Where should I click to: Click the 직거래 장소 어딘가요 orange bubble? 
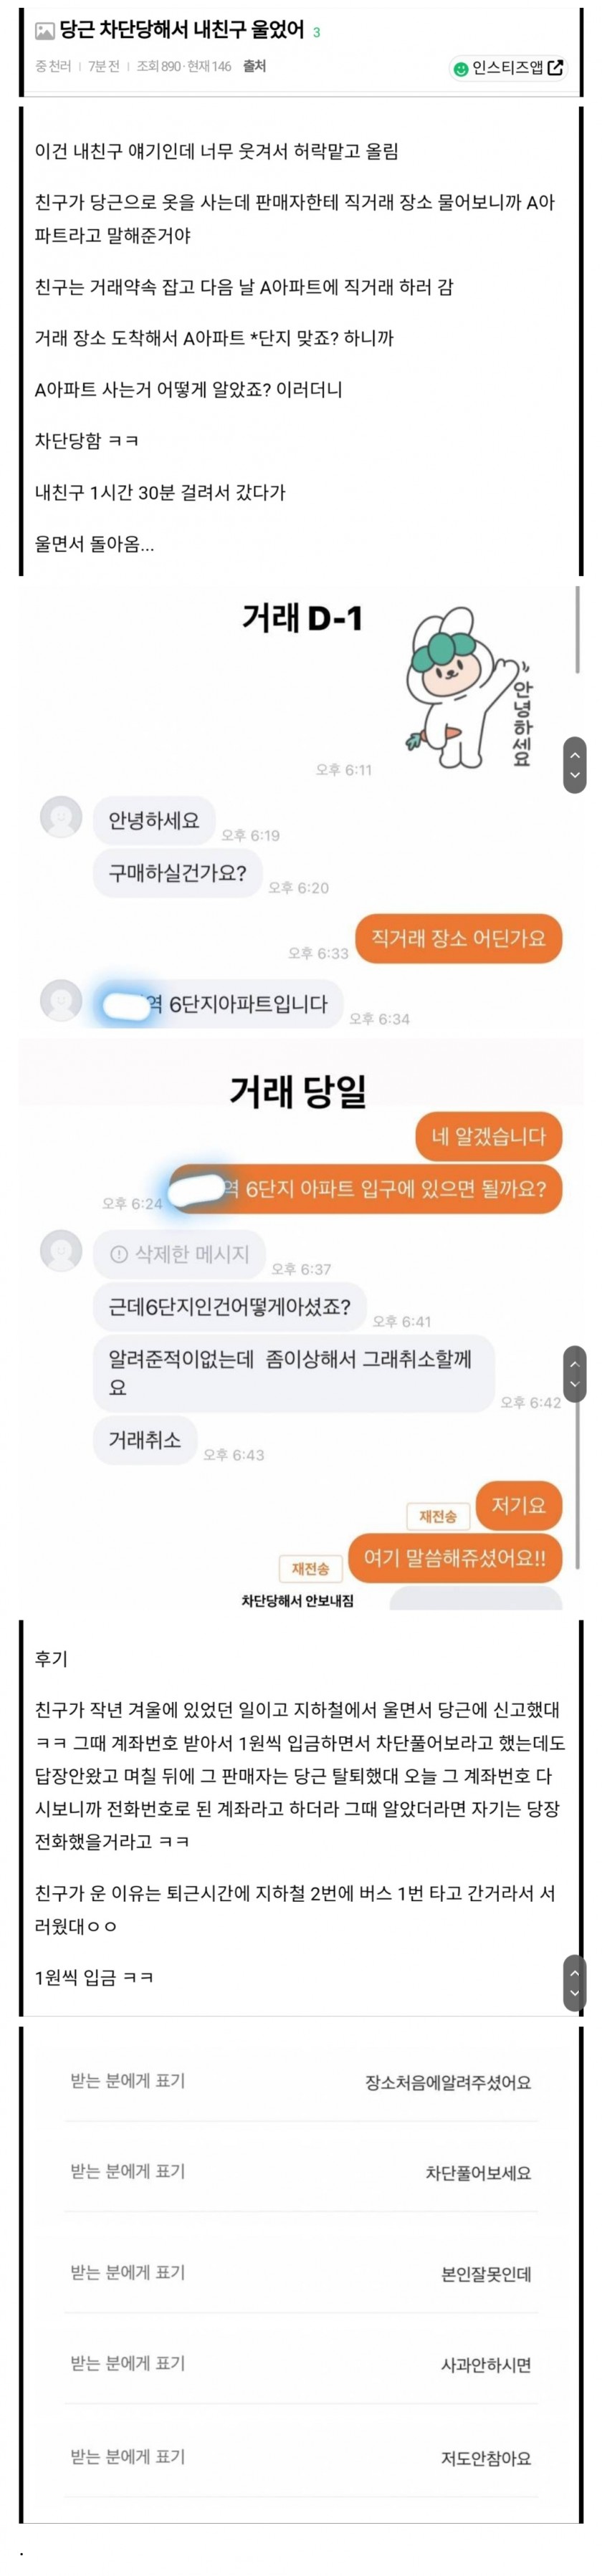pos(459,938)
